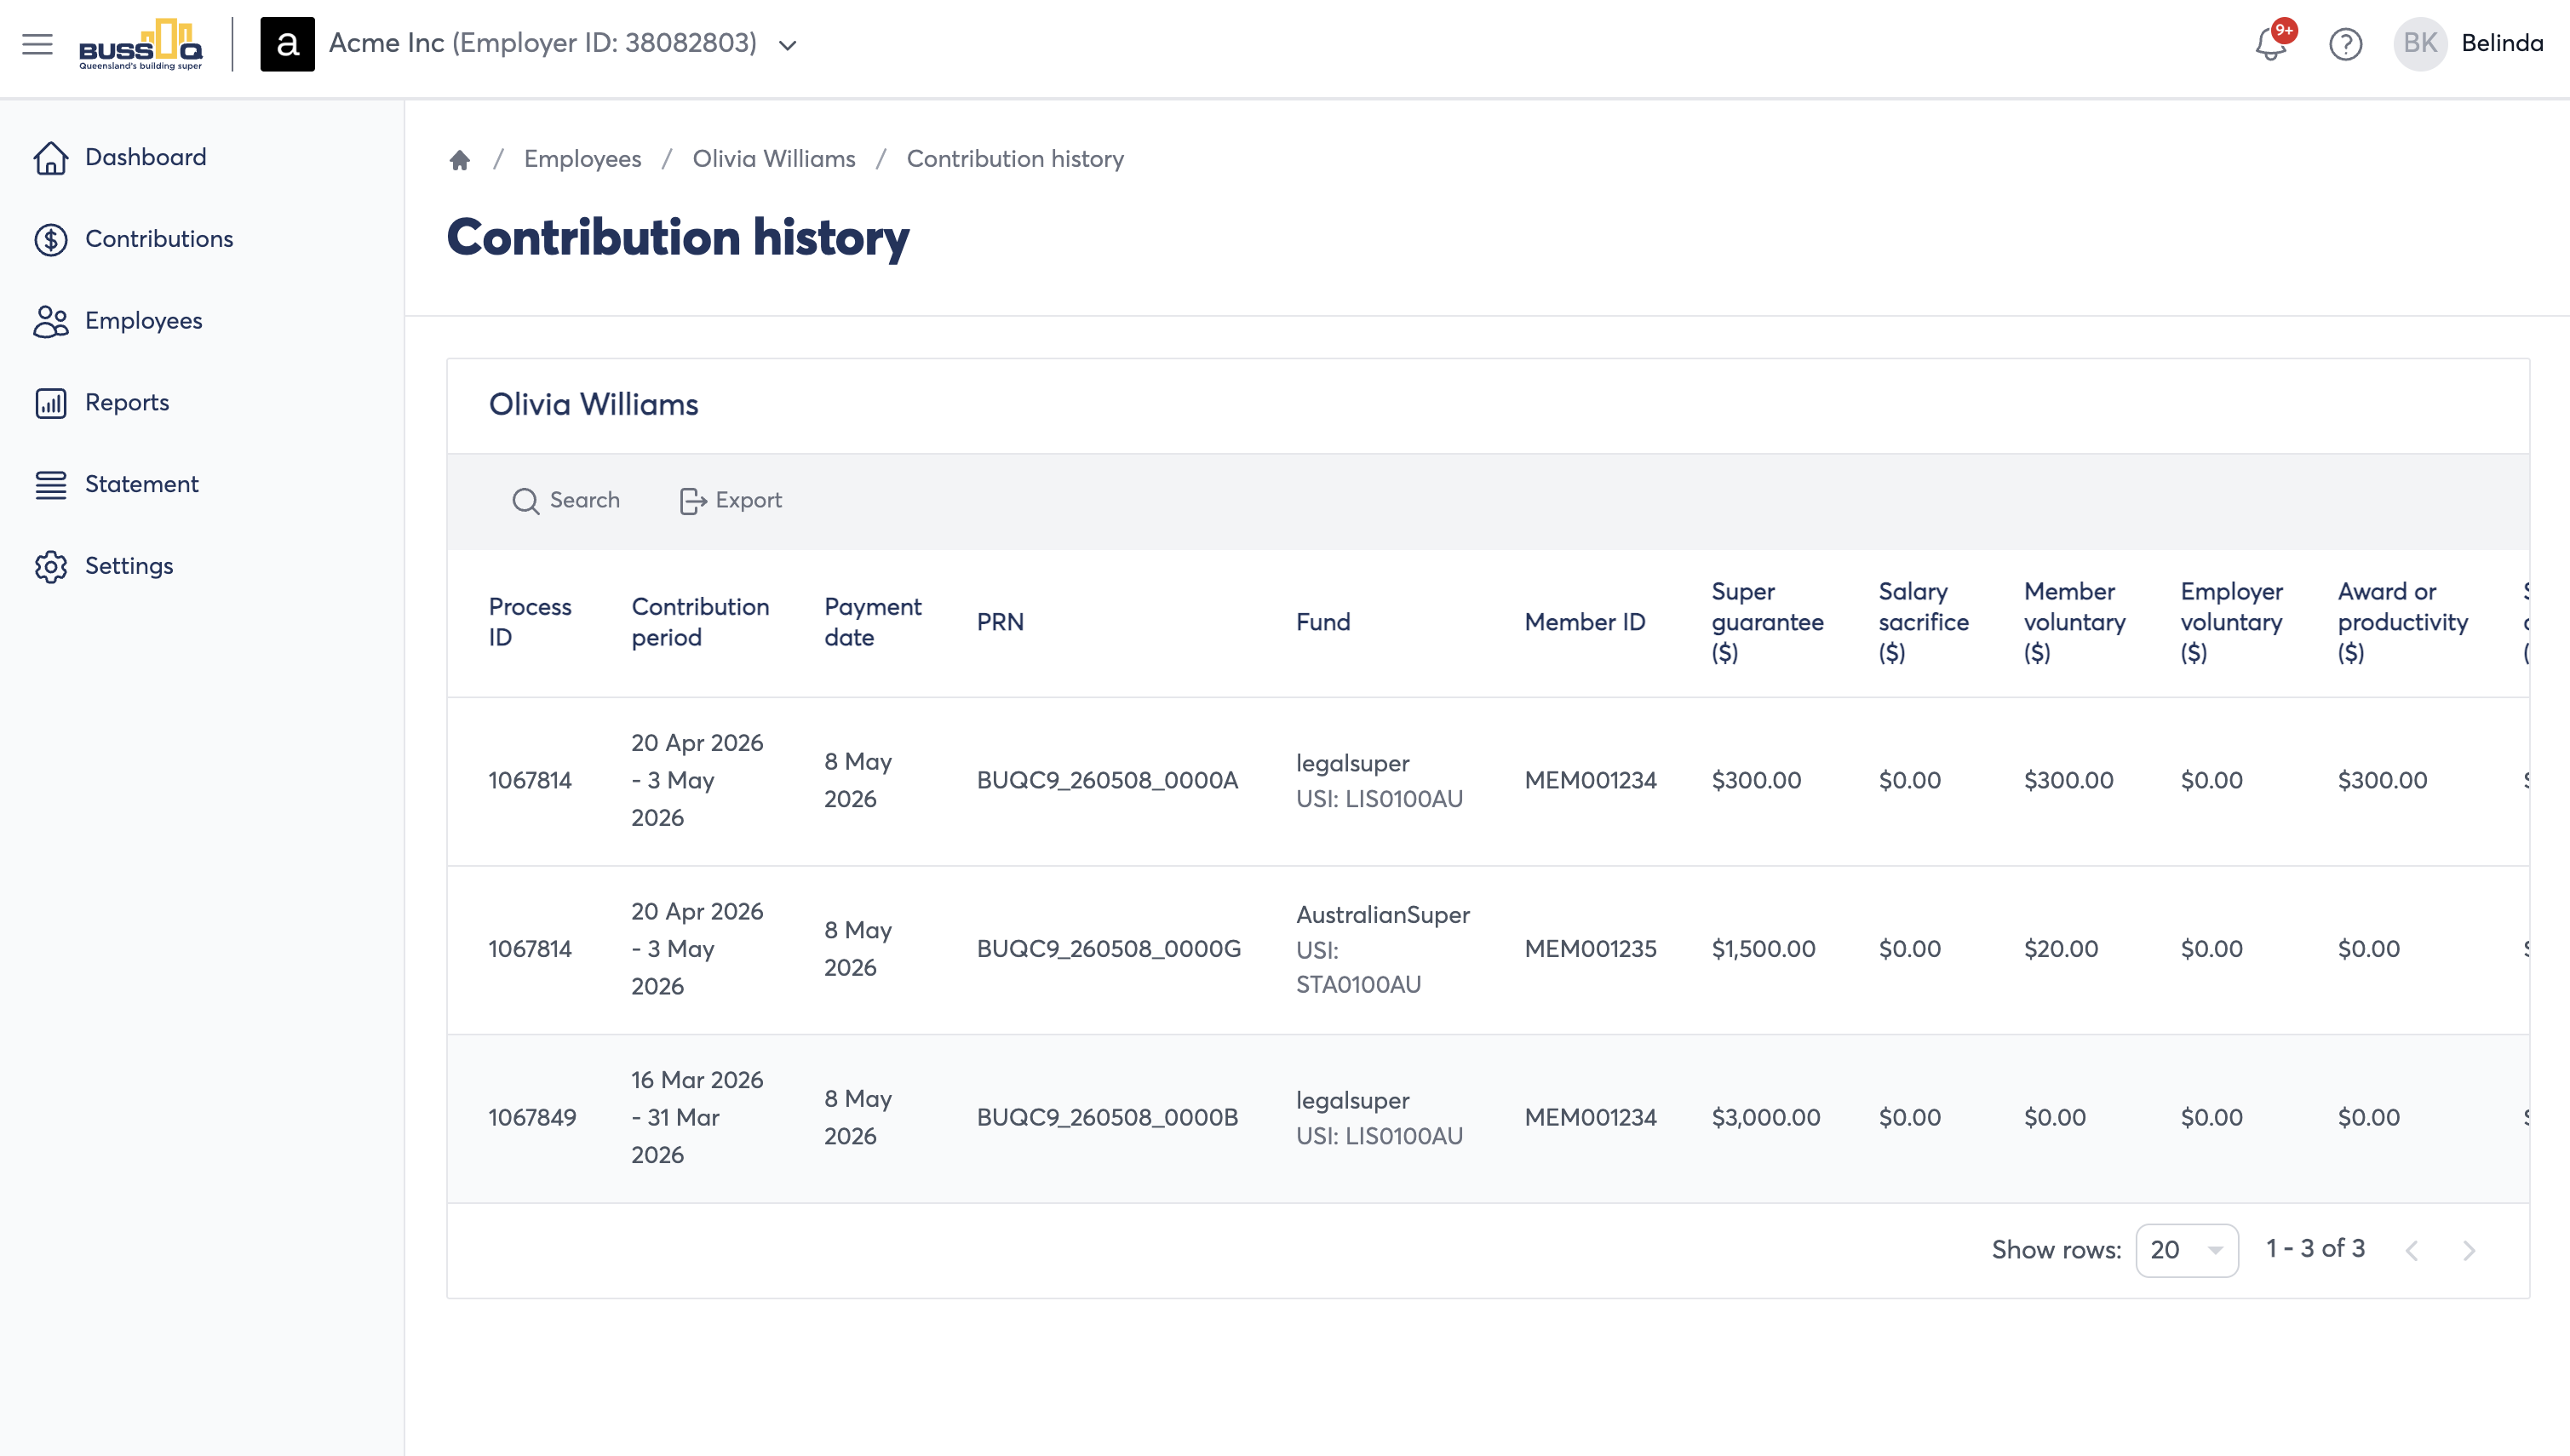Click the 1 - 3 of 3 pagination text
The height and width of the screenshot is (1456, 2570).
click(2315, 1248)
